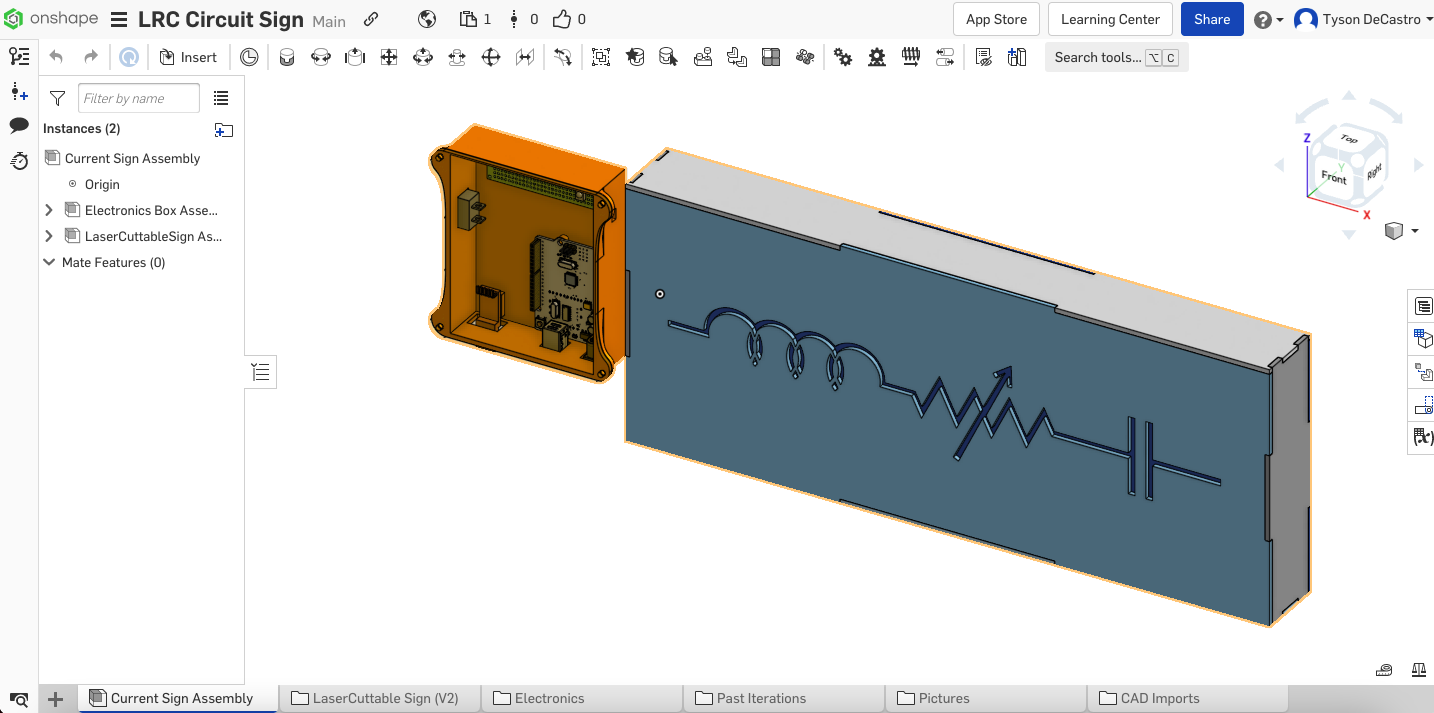The height and width of the screenshot is (713, 1434).
Task: Click the Filter by name field
Action: point(139,98)
